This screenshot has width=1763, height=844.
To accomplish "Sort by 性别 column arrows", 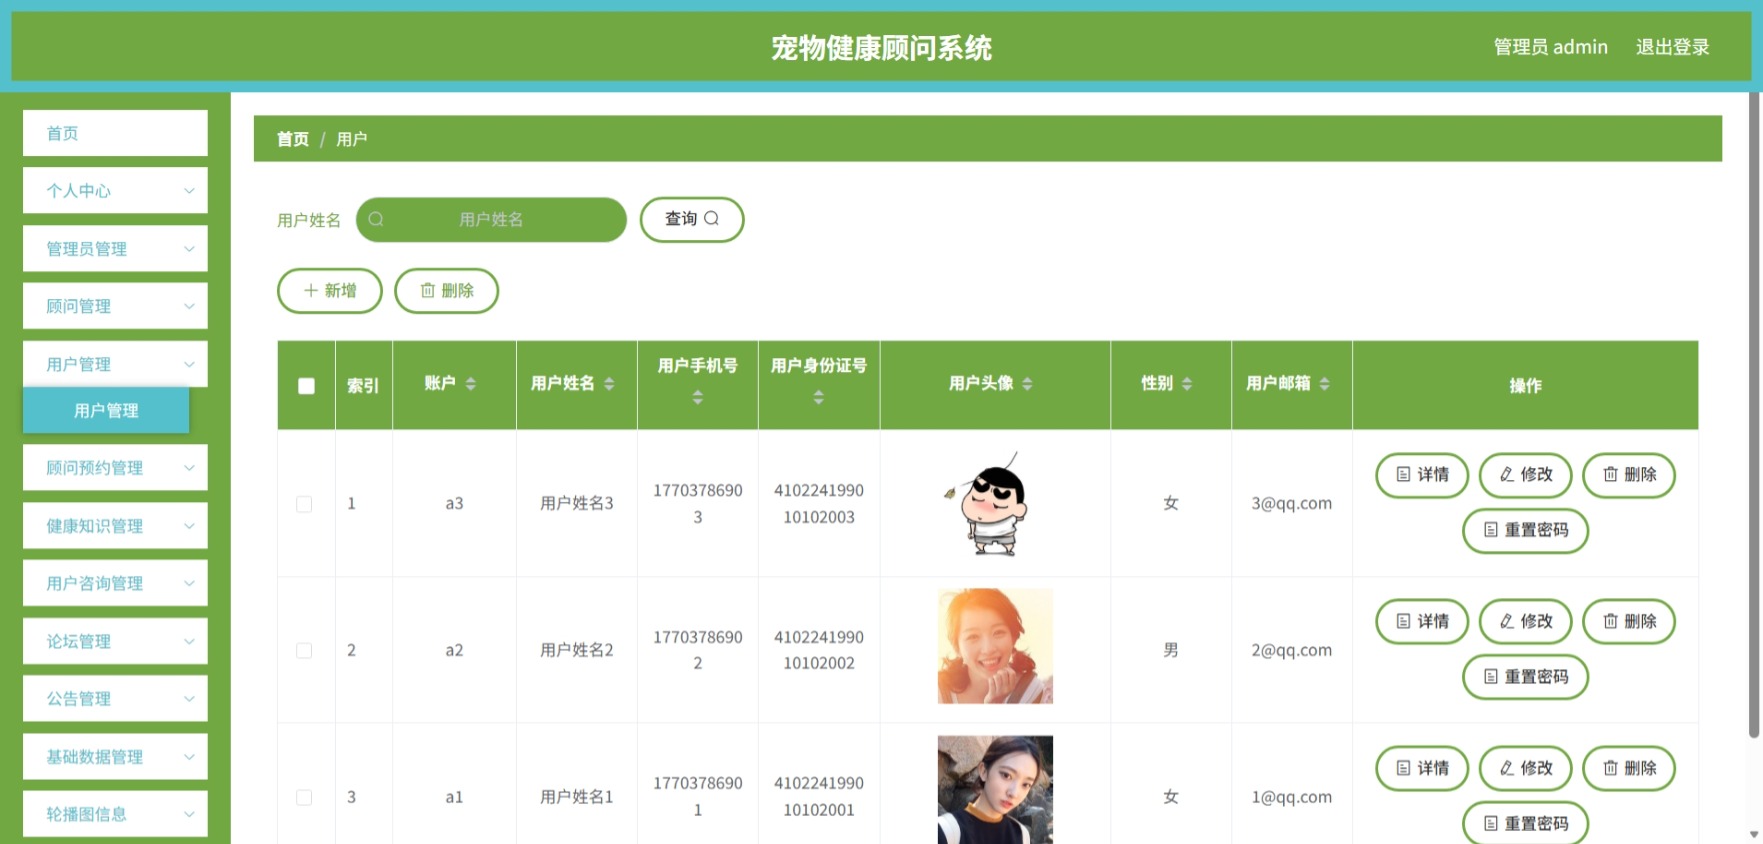I will pos(1187,384).
